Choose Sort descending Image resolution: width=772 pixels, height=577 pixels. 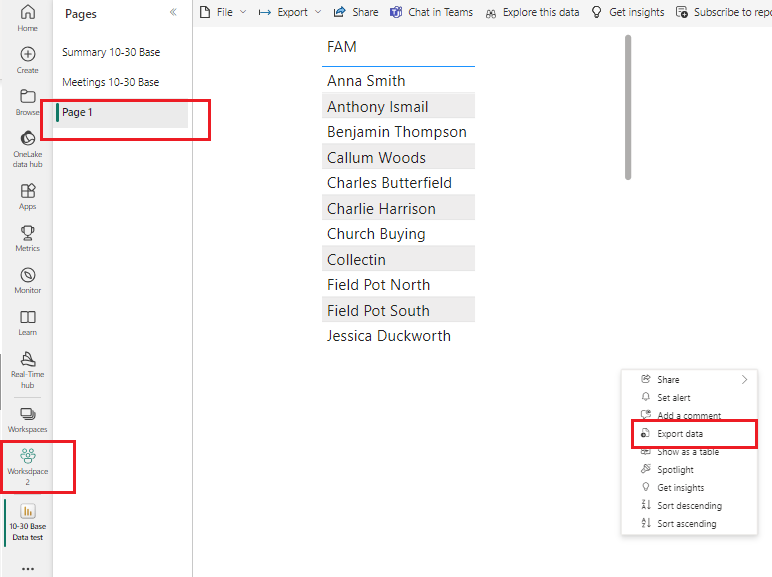pos(689,506)
